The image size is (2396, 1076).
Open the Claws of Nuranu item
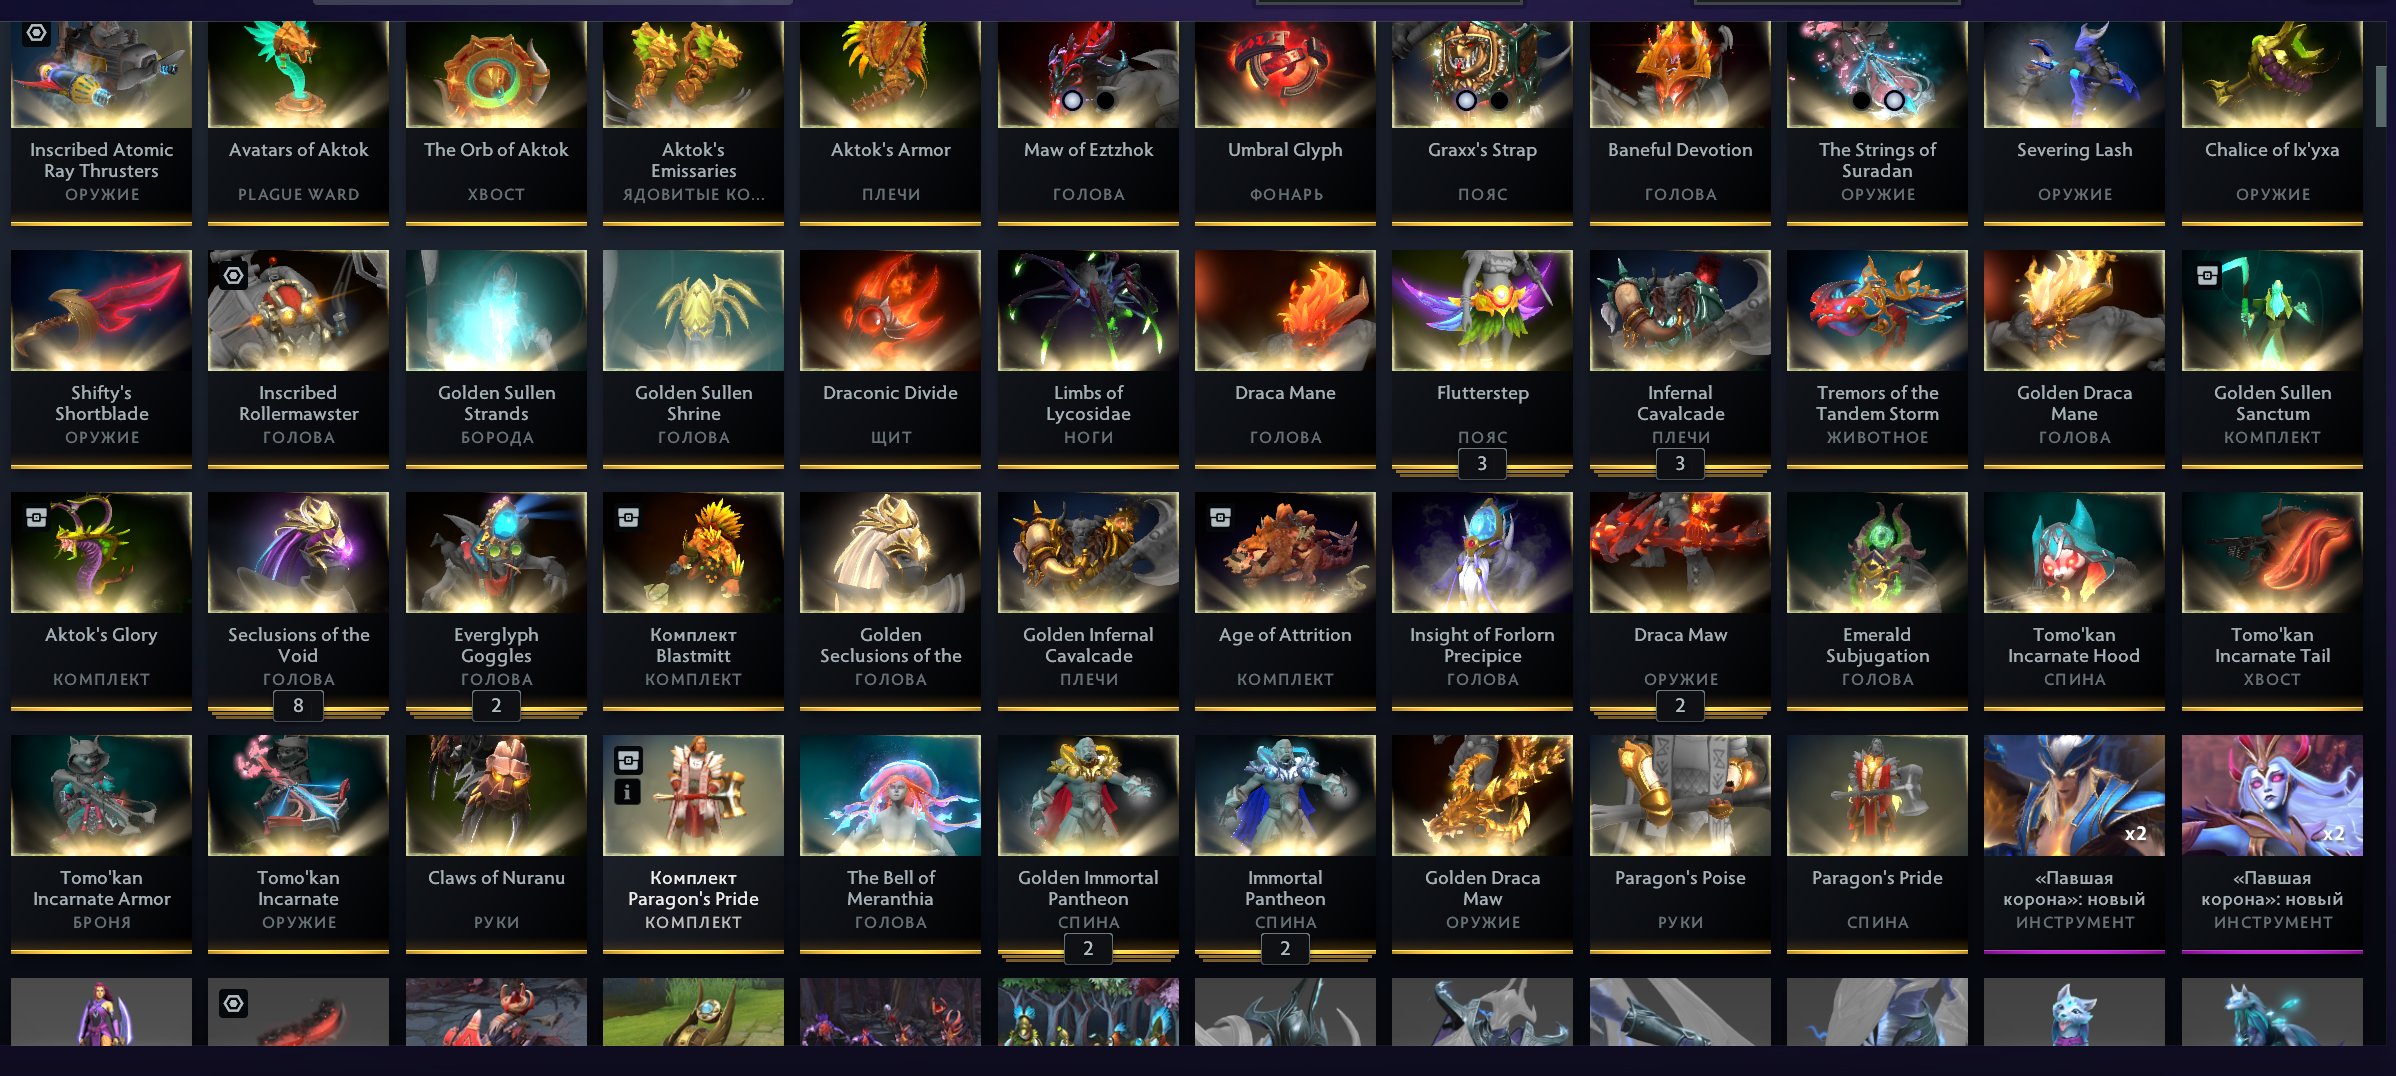coord(496,843)
